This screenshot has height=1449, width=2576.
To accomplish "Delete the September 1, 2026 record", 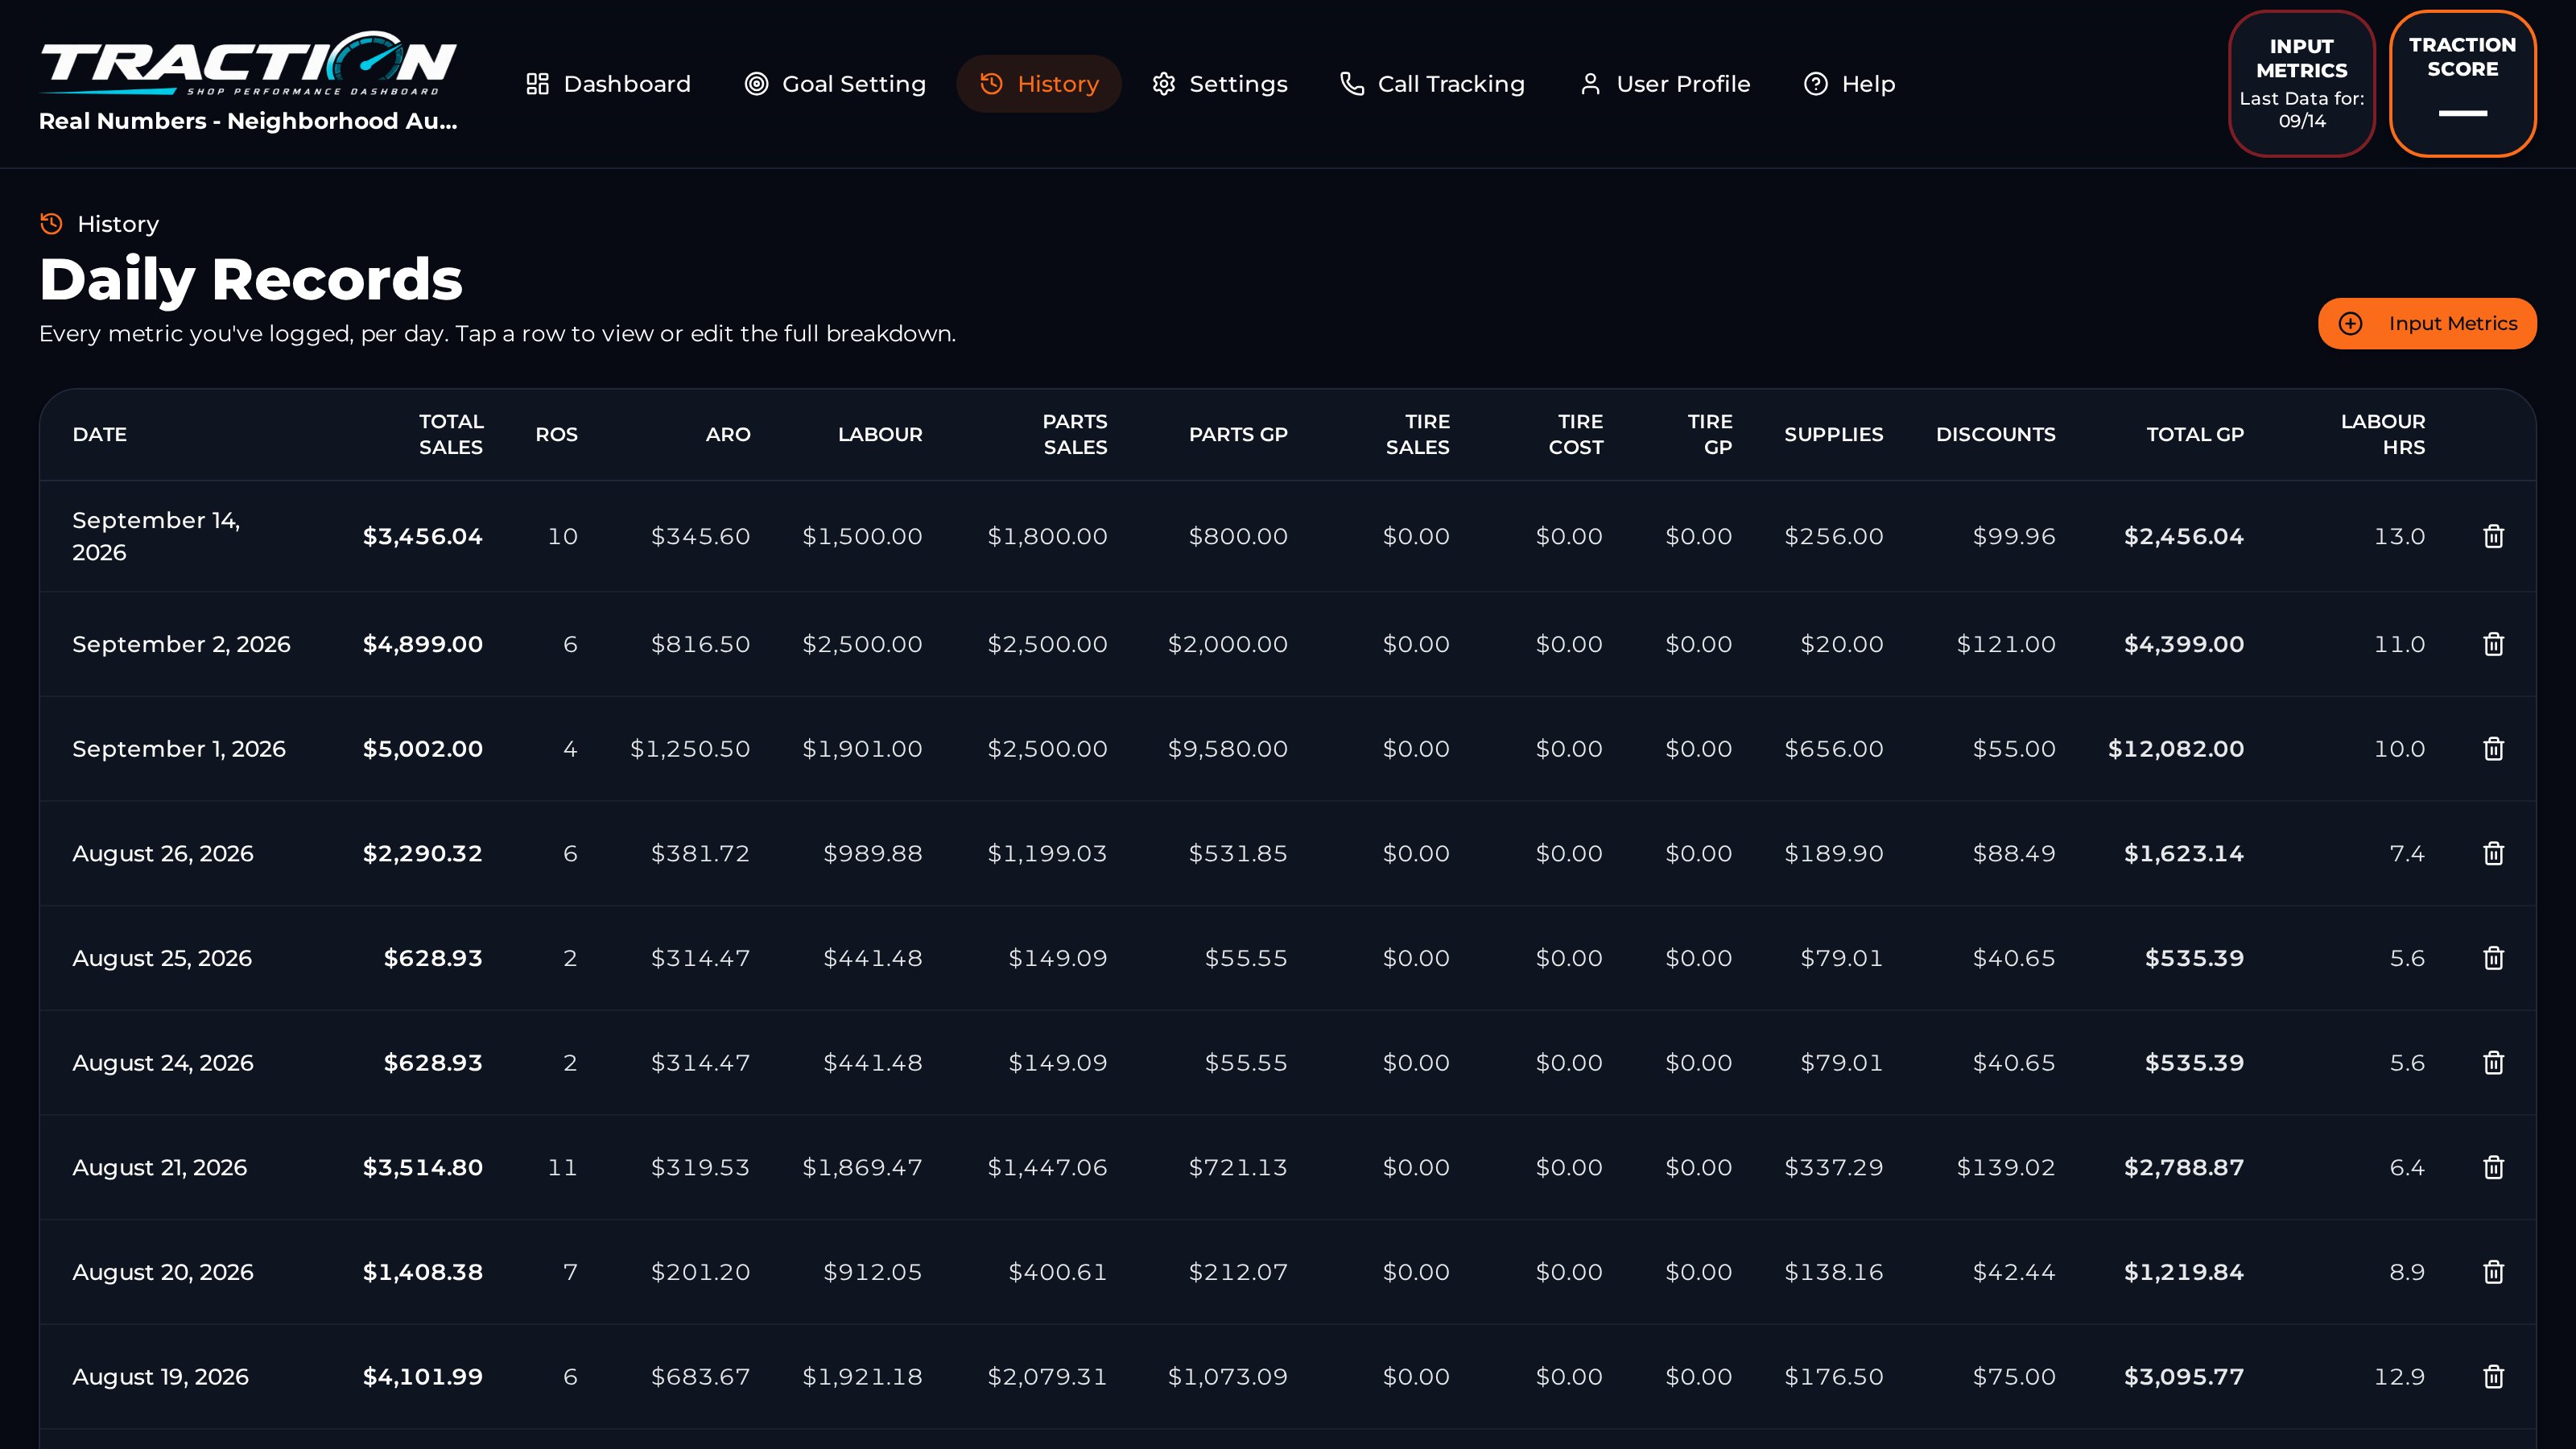I will [x=2493, y=749].
